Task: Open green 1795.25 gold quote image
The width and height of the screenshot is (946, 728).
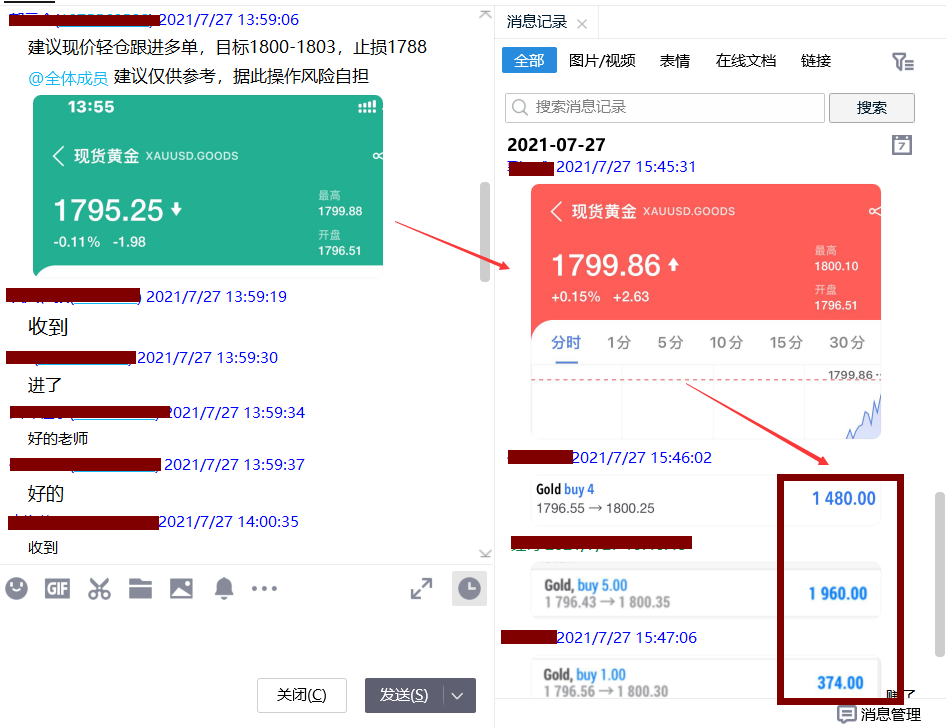Action: [208, 186]
